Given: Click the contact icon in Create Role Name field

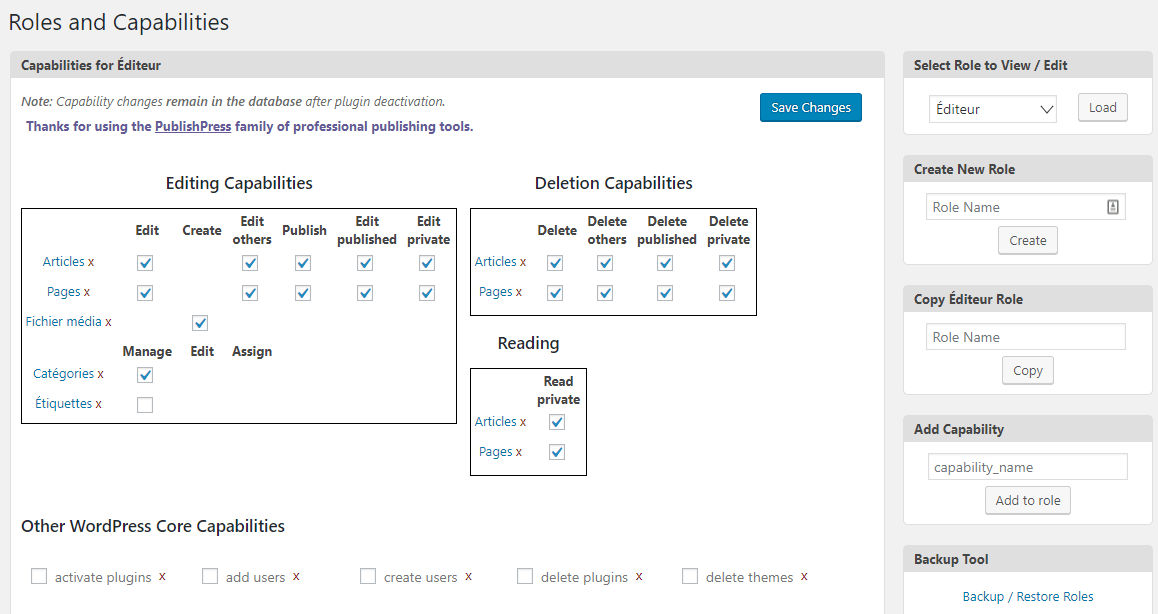Looking at the screenshot, I should 1112,207.
